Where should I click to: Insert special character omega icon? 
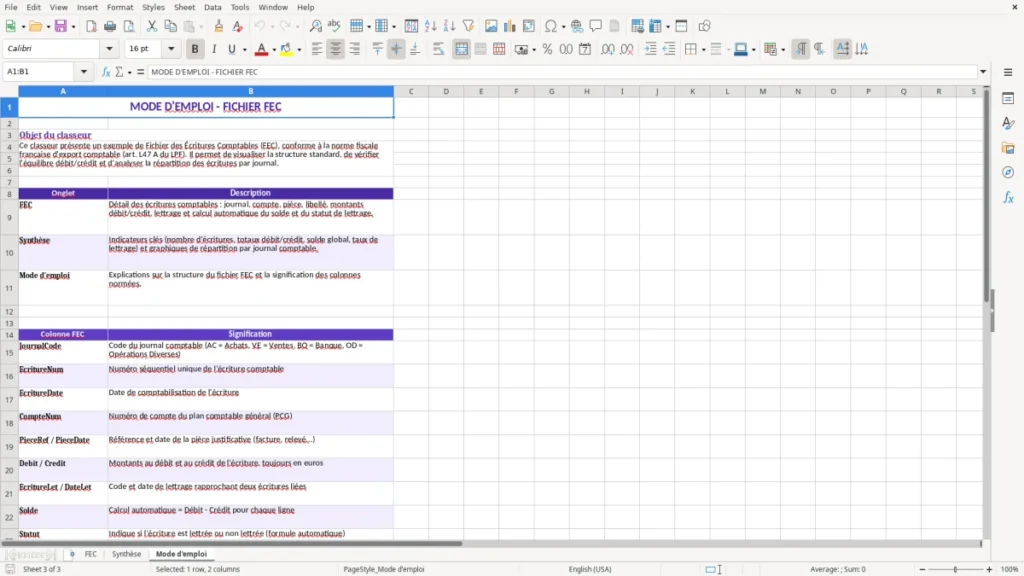551,26
